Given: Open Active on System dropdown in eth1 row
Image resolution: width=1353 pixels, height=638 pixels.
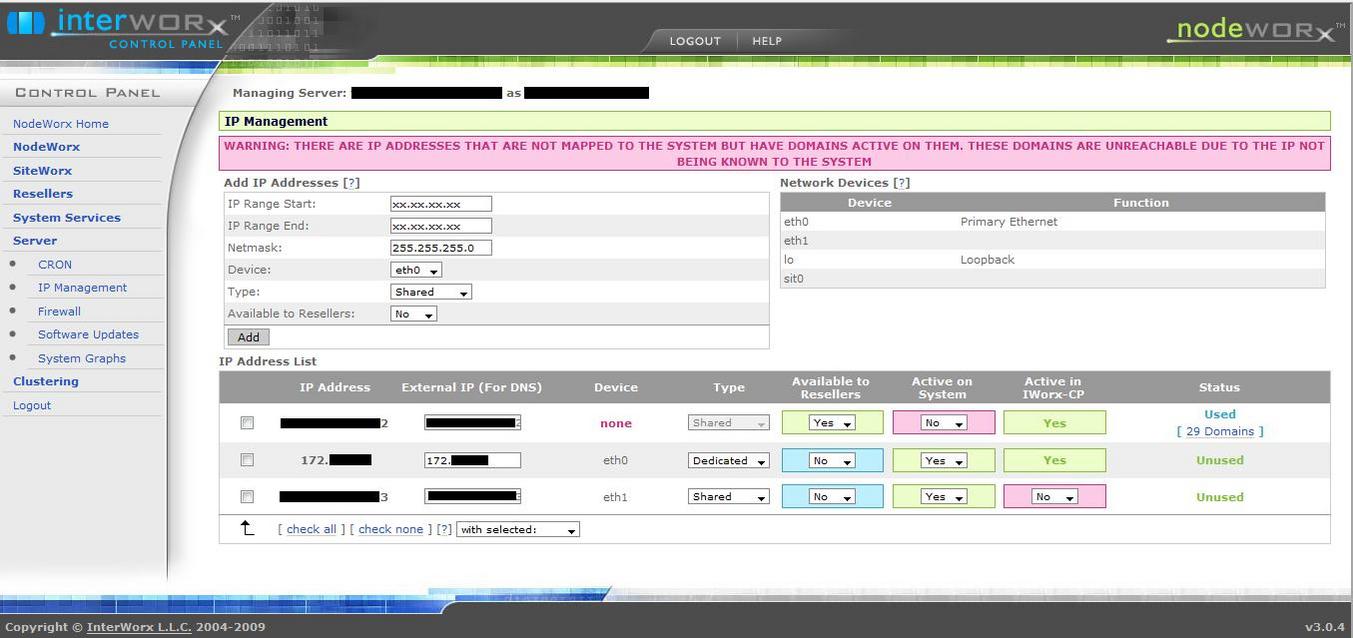Looking at the screenshot, I should coord(944,497).
